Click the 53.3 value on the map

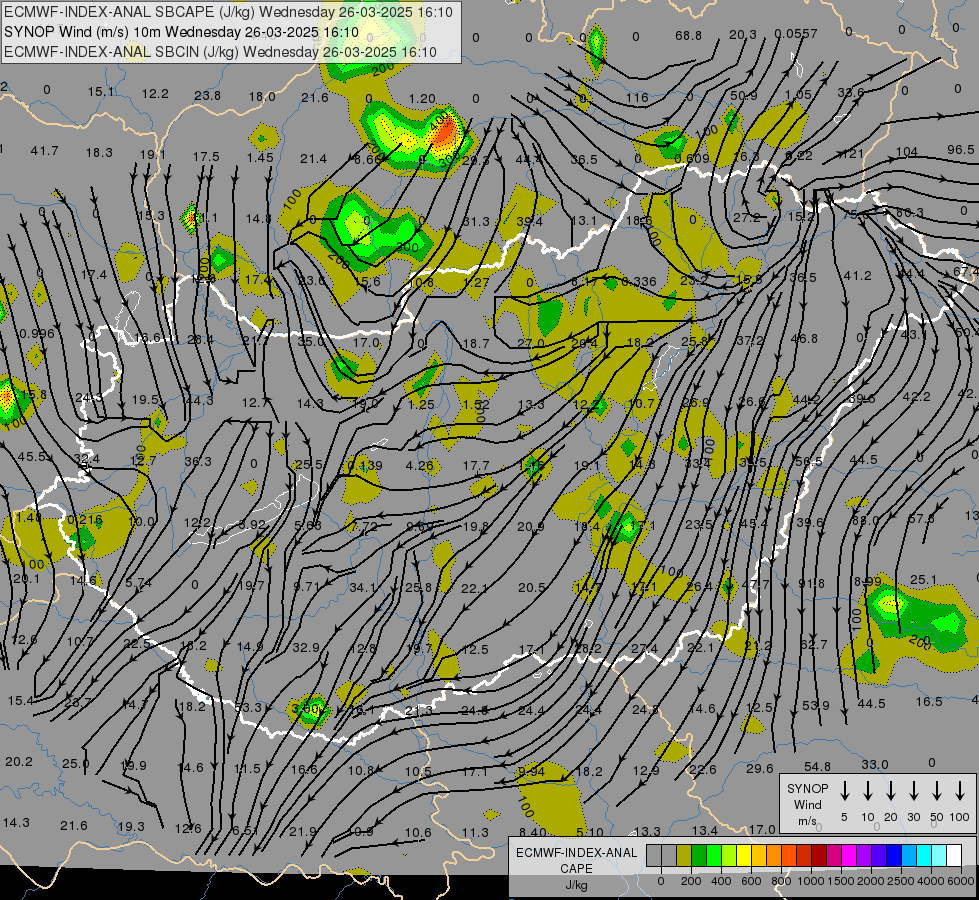248,708
